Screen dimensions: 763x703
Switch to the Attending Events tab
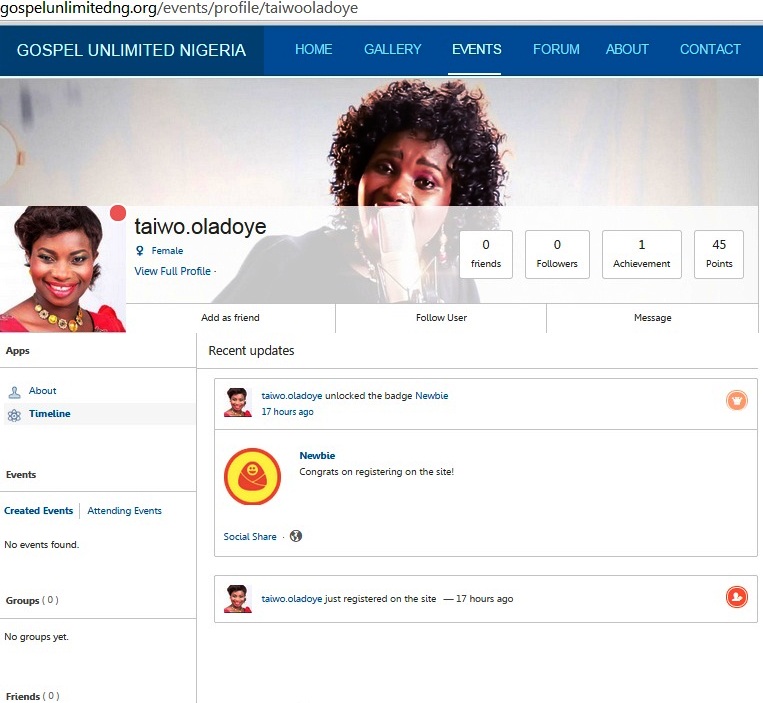coord(124,511)
